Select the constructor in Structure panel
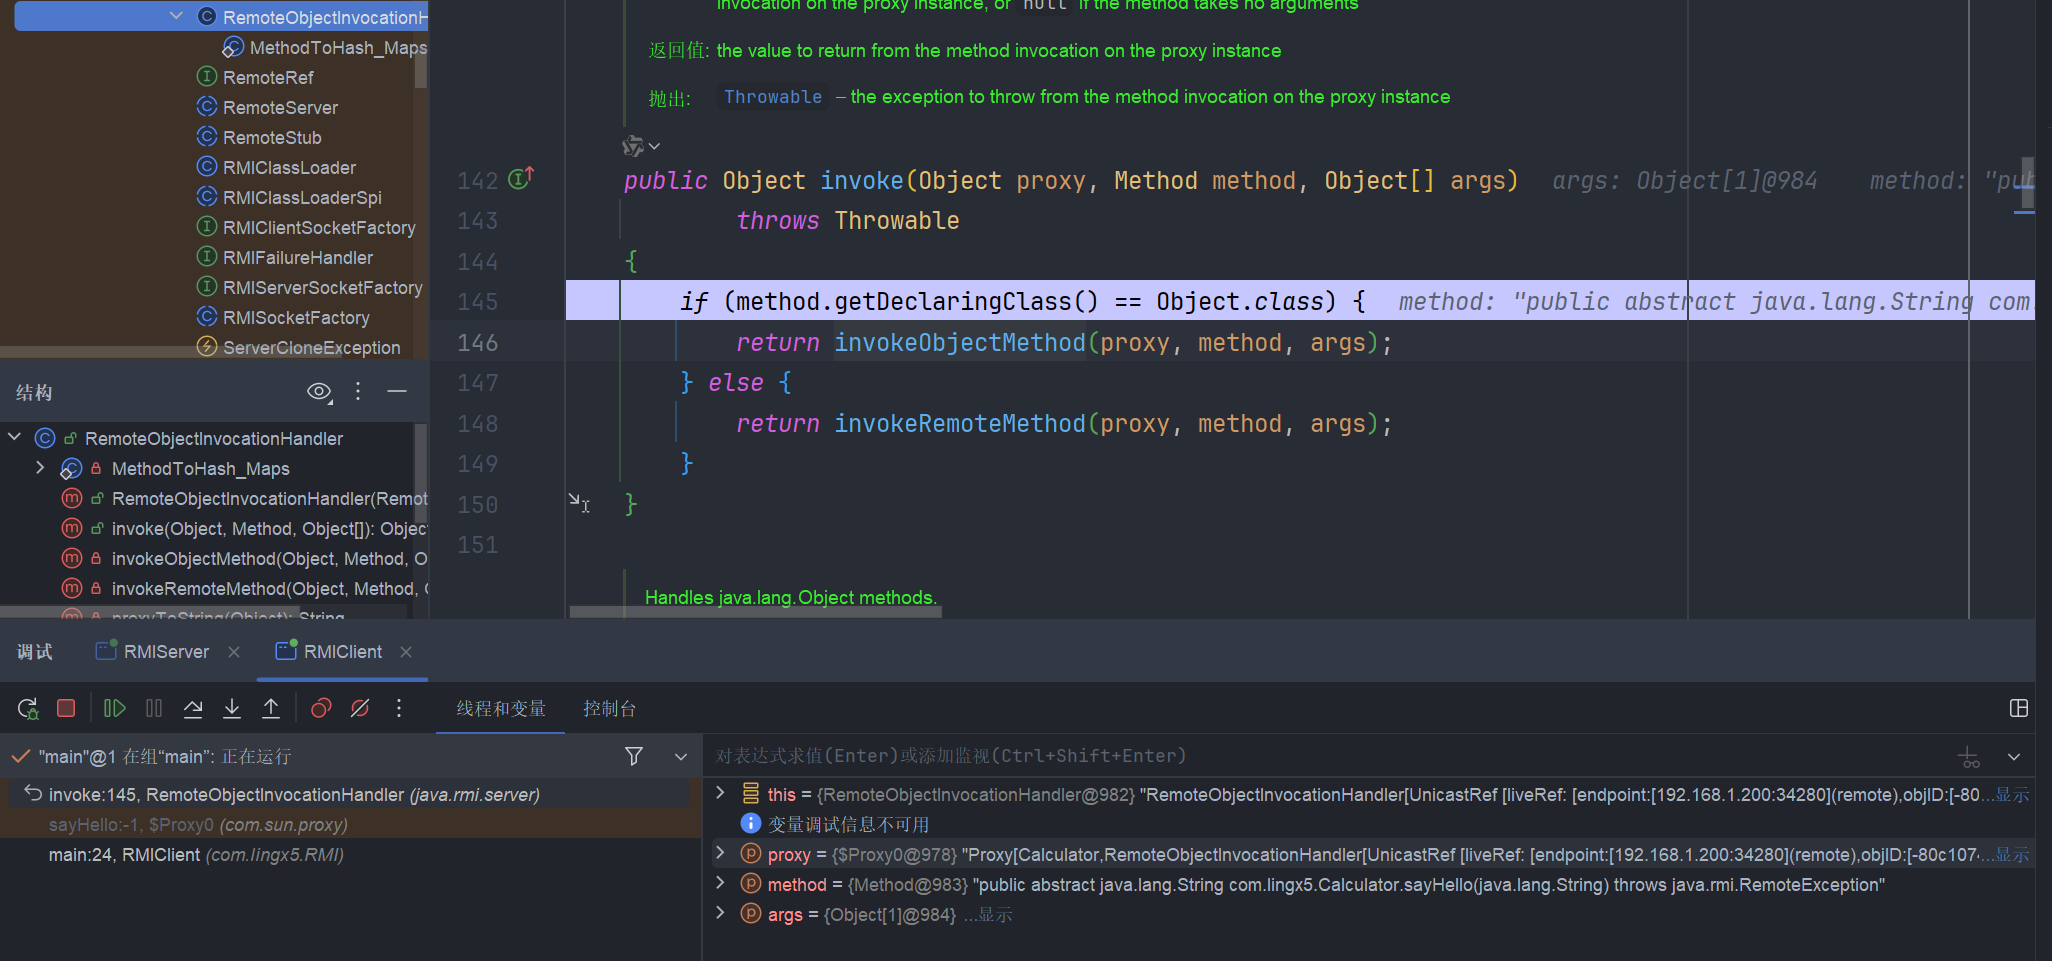This screenshot has height=961, width=2052. point(244,499)
